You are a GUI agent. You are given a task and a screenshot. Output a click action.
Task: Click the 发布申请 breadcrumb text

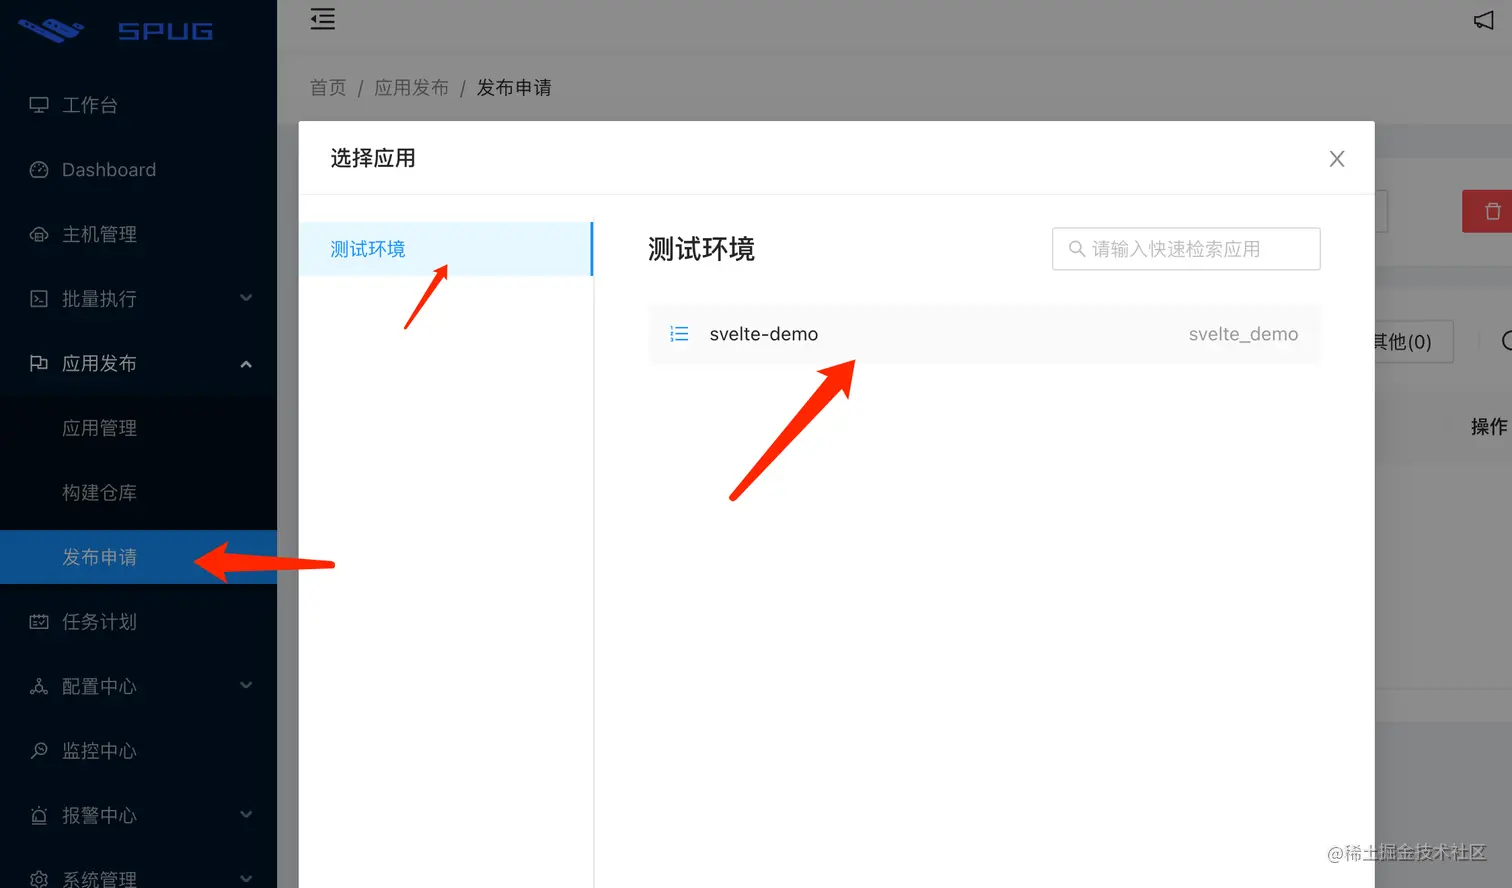[514, 88]
